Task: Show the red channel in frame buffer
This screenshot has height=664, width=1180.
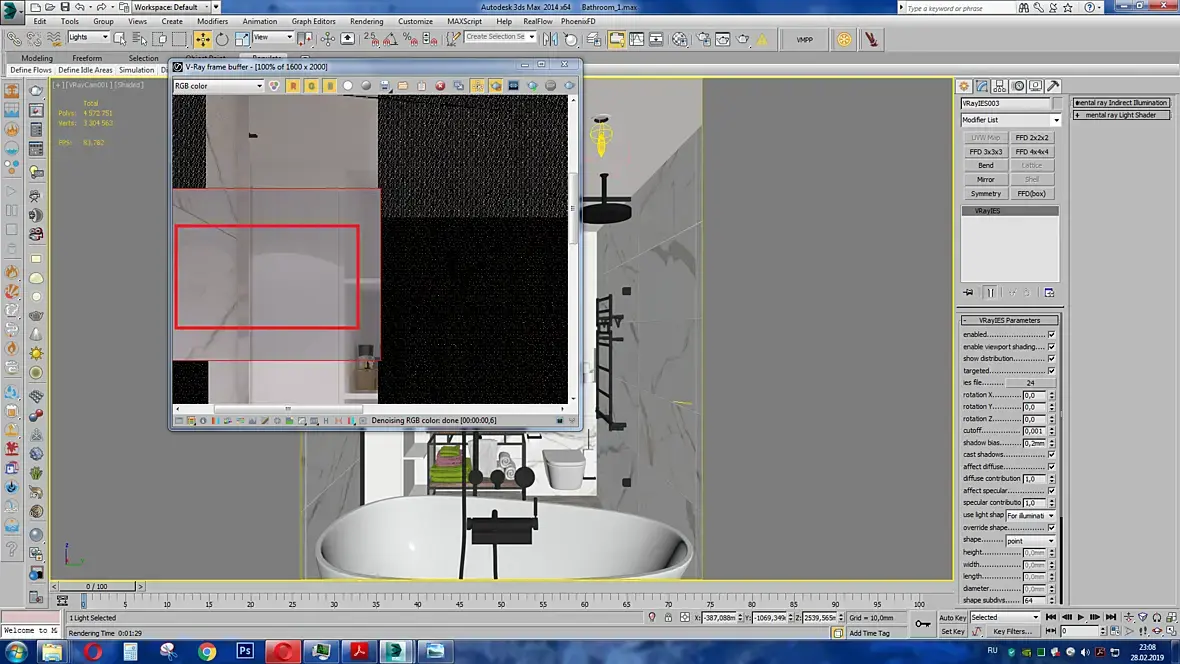Action: point(293,86)
